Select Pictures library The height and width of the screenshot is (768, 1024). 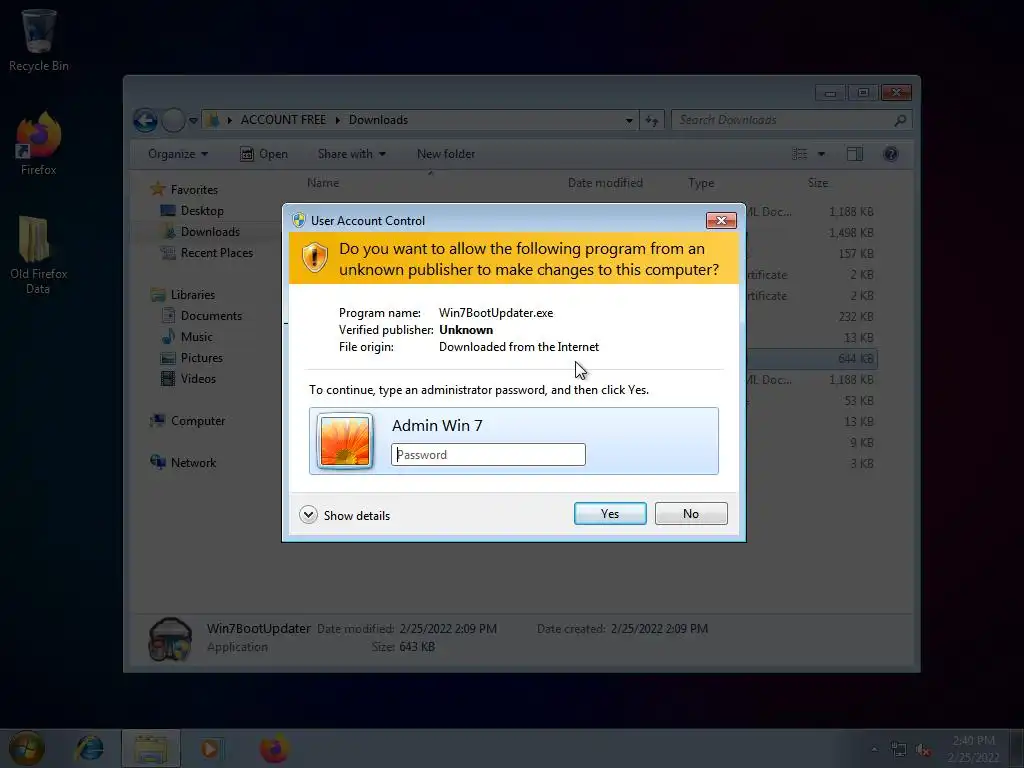(201, 358)
